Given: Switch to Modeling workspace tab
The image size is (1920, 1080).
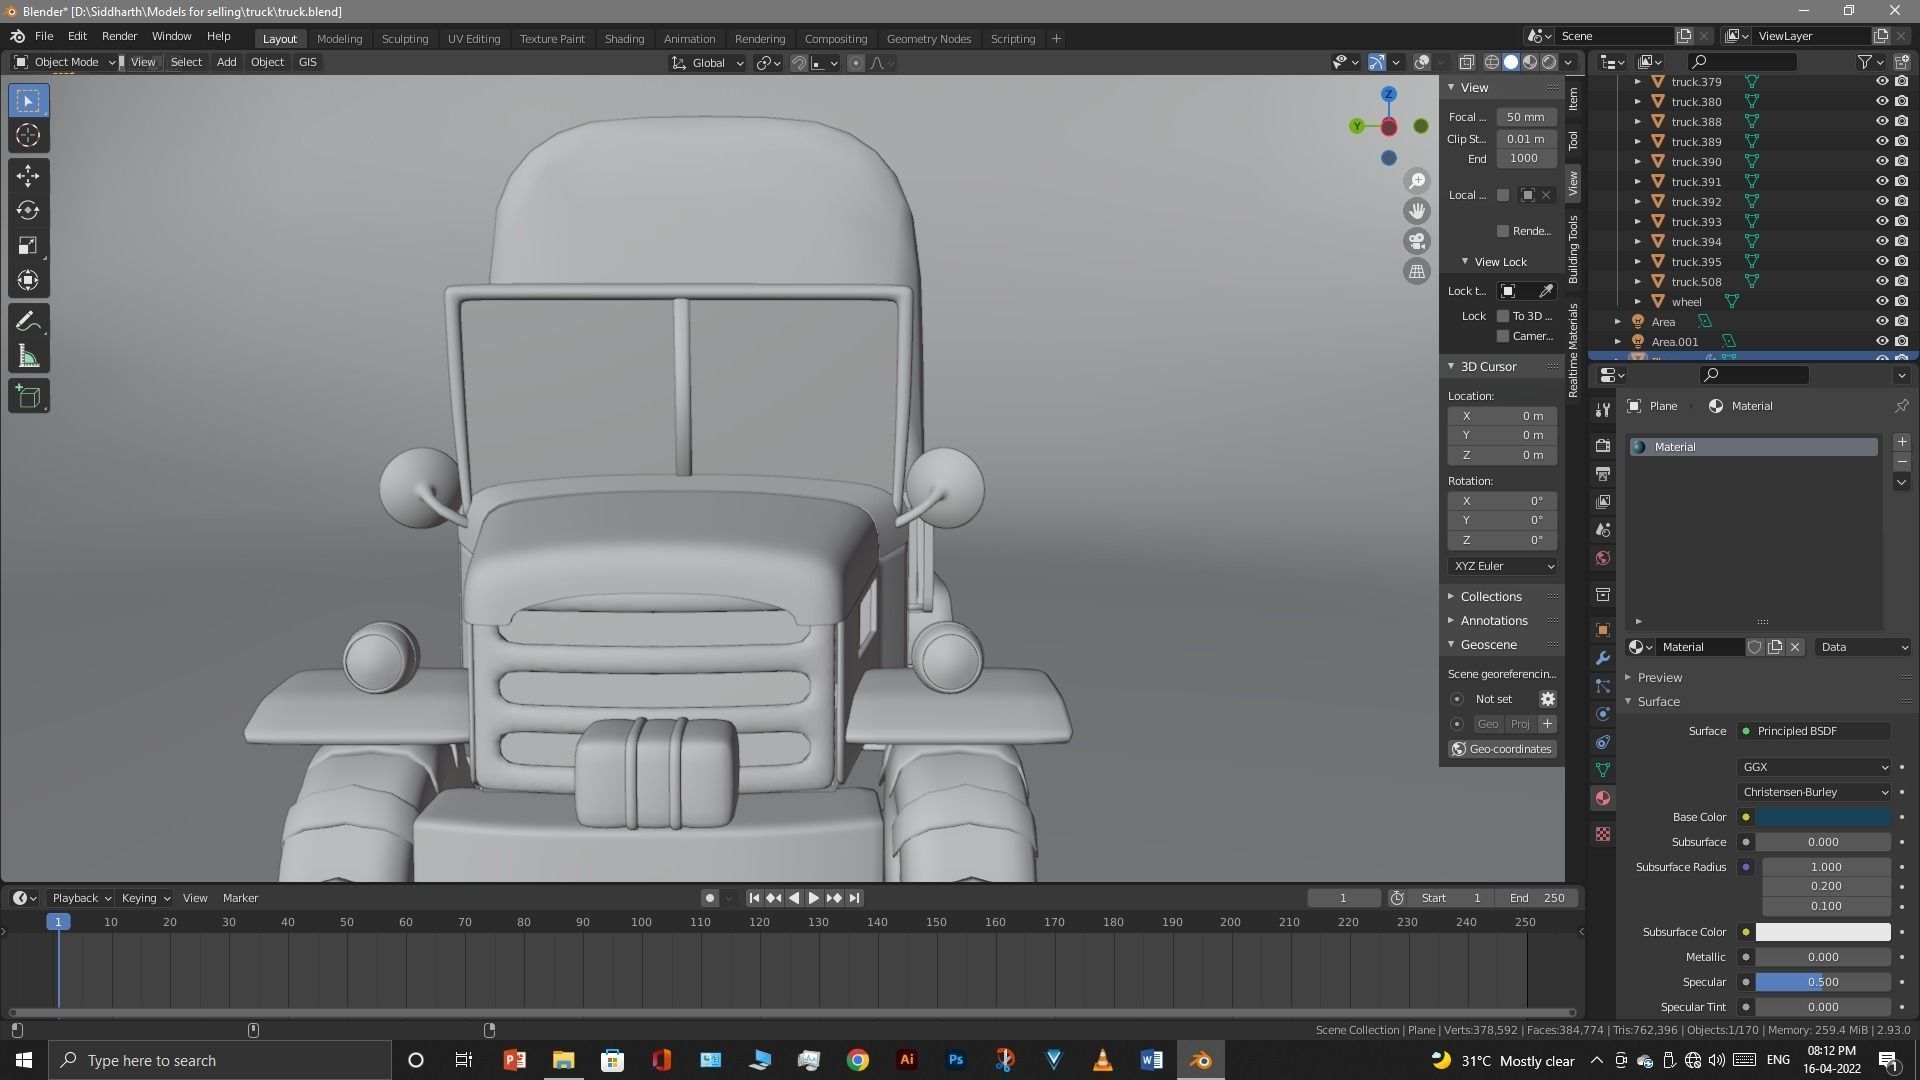Looking at the screenshot, I should pyautogui.click(x=339, y=39).
